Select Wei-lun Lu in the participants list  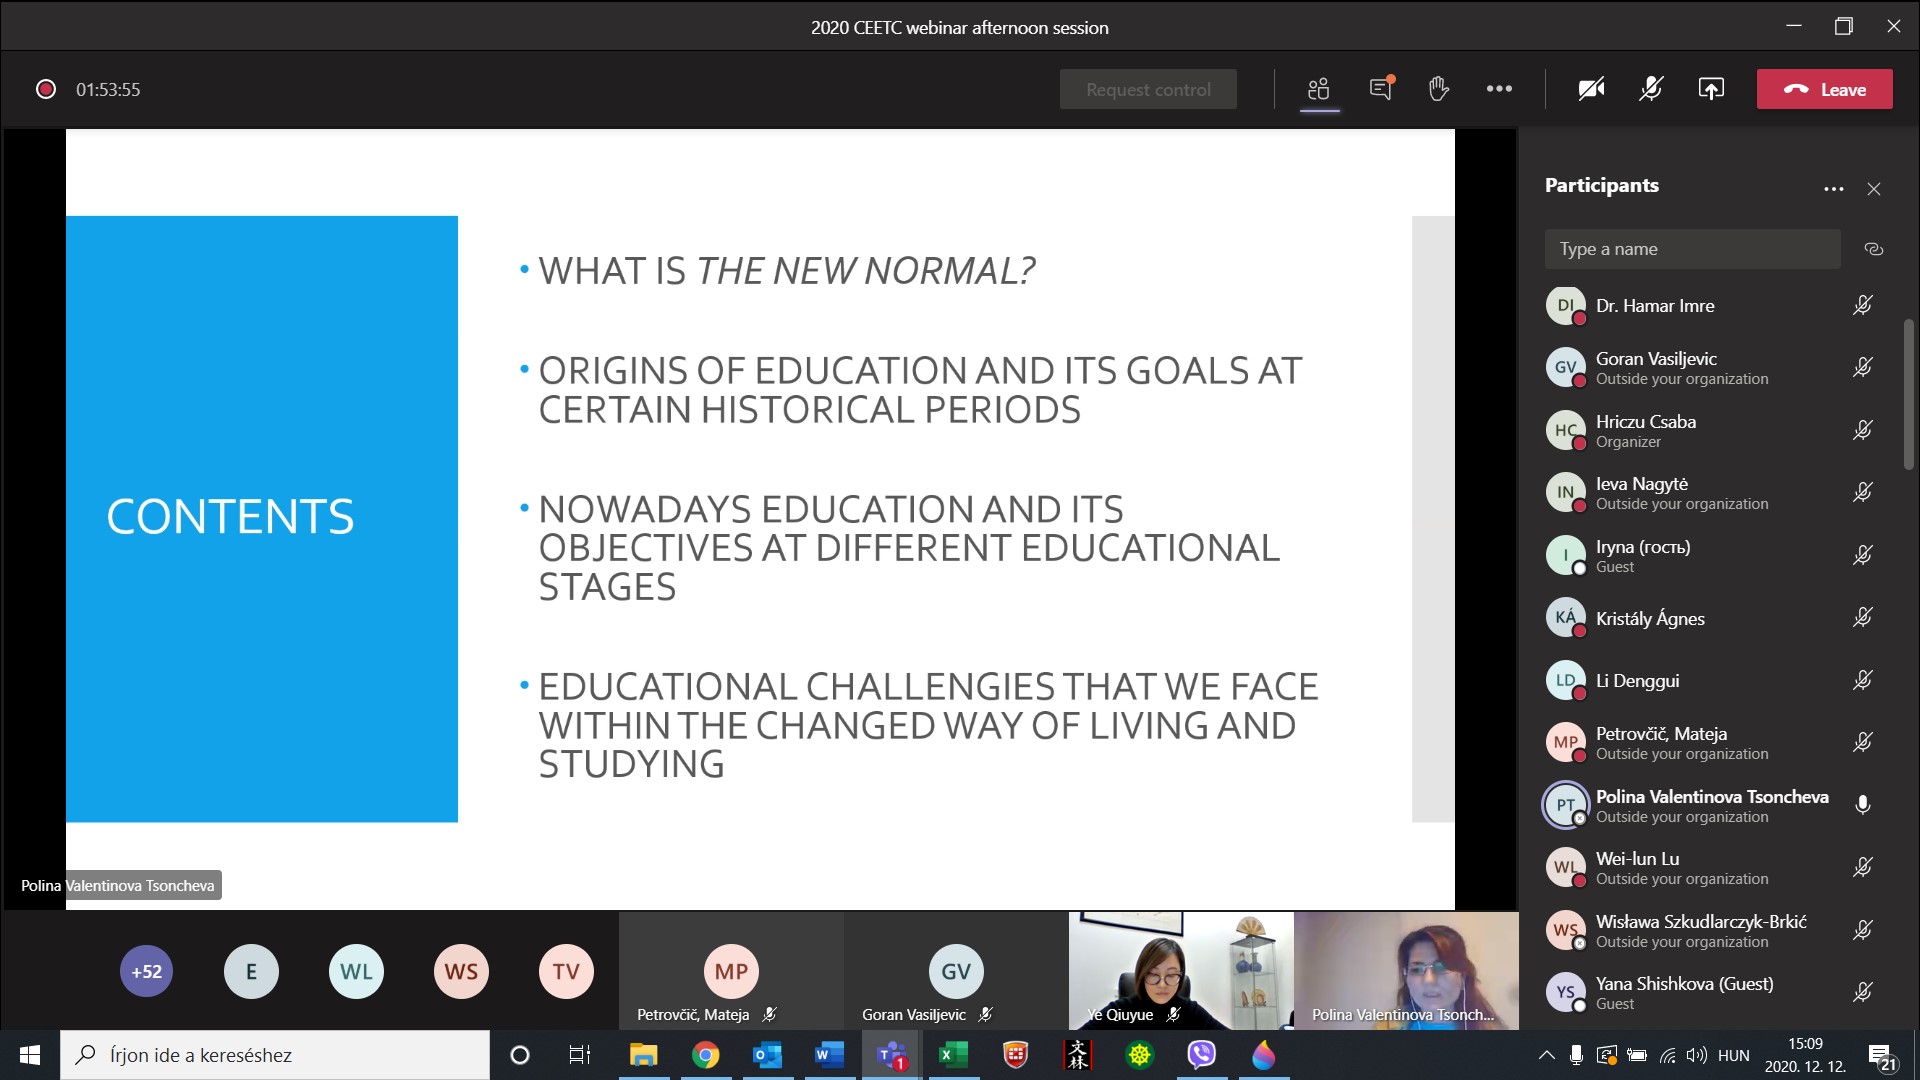click(1637, 859)
